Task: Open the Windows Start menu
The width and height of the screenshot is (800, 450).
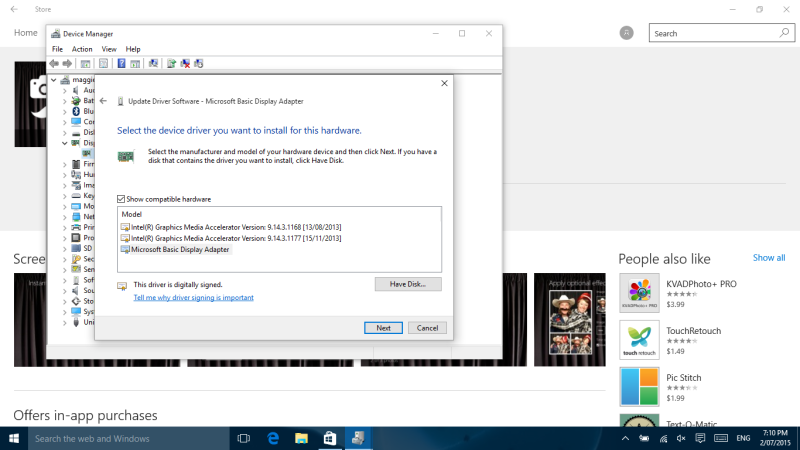Action: point(14,438)
